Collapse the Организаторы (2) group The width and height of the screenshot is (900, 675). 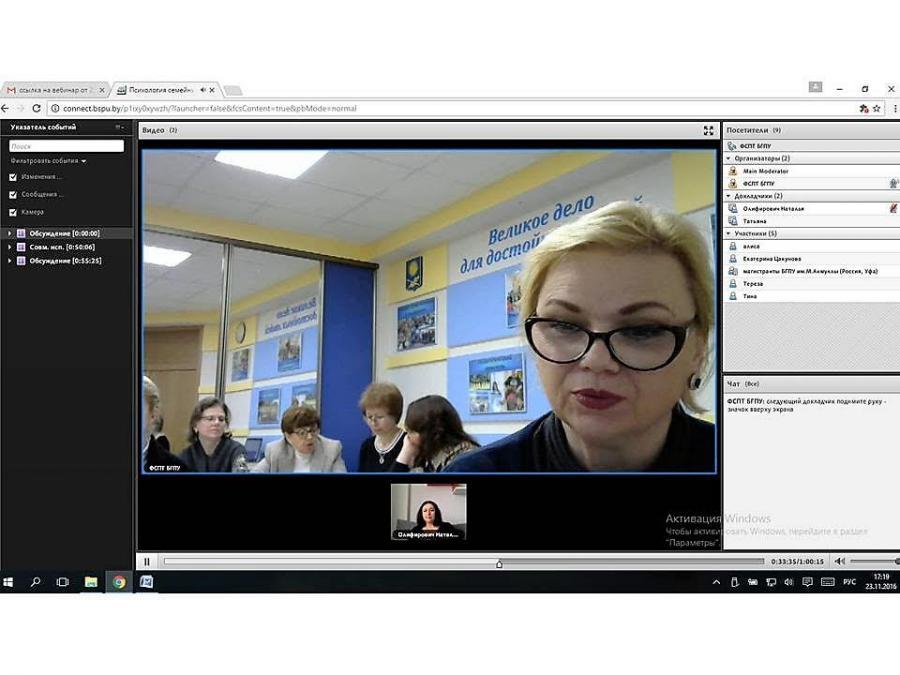729,158
